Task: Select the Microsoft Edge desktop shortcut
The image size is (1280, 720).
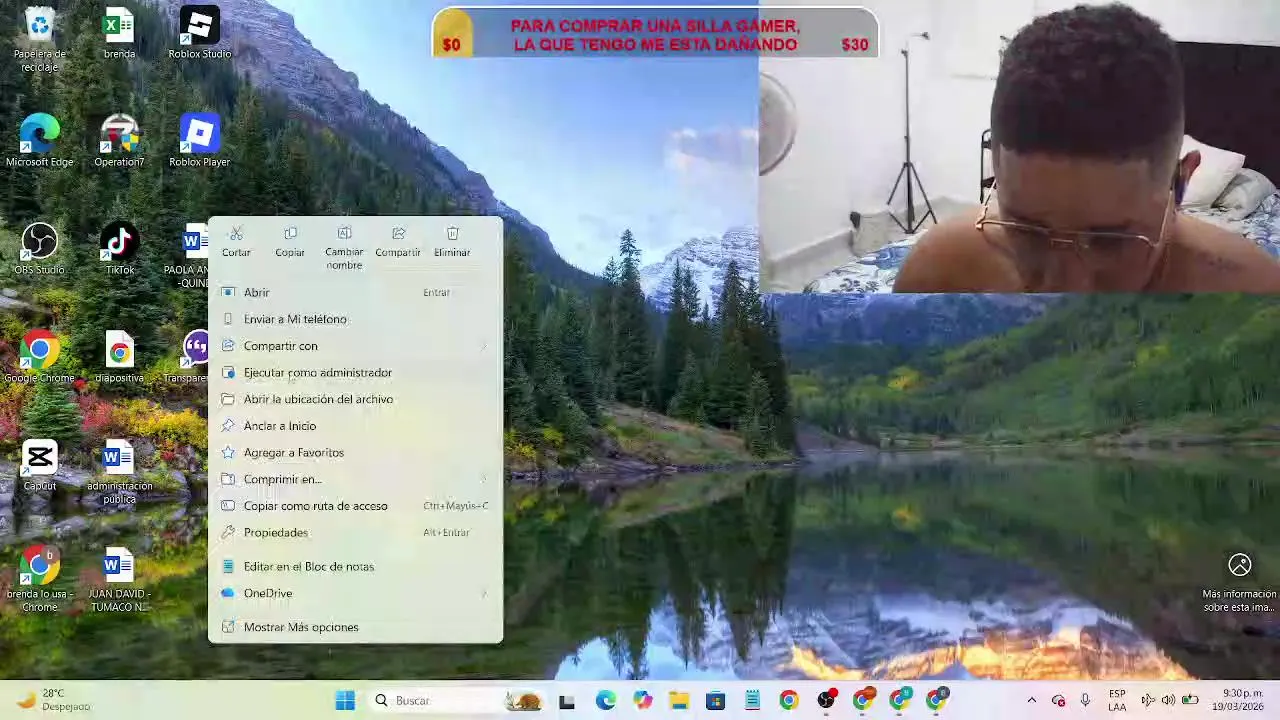Action: (40, 140)
